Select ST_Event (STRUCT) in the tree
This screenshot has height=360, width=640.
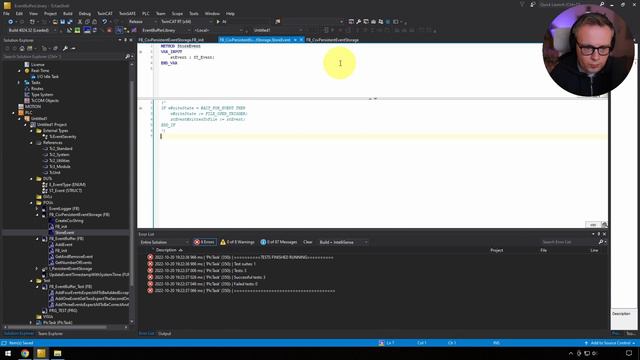point(65,191)
